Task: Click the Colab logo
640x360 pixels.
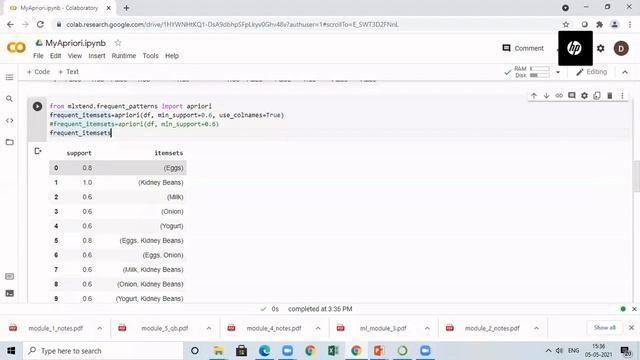Action: click(x=16, y=48)
